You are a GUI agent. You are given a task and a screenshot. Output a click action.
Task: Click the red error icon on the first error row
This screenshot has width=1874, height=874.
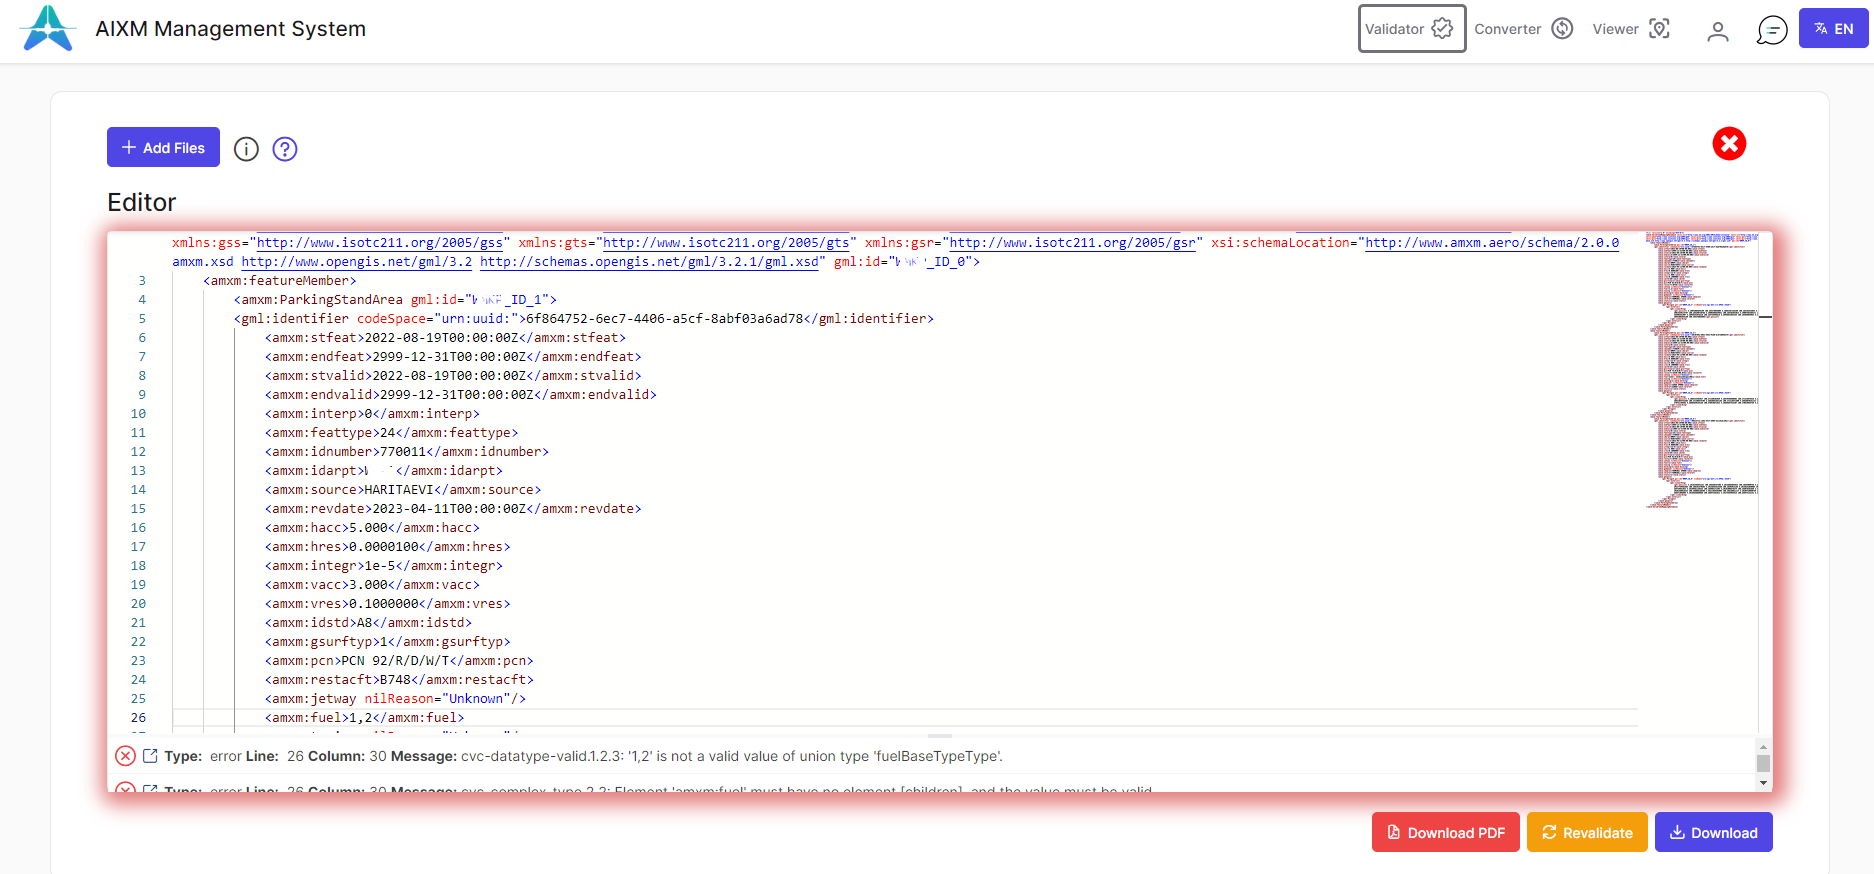click(125, 756)
